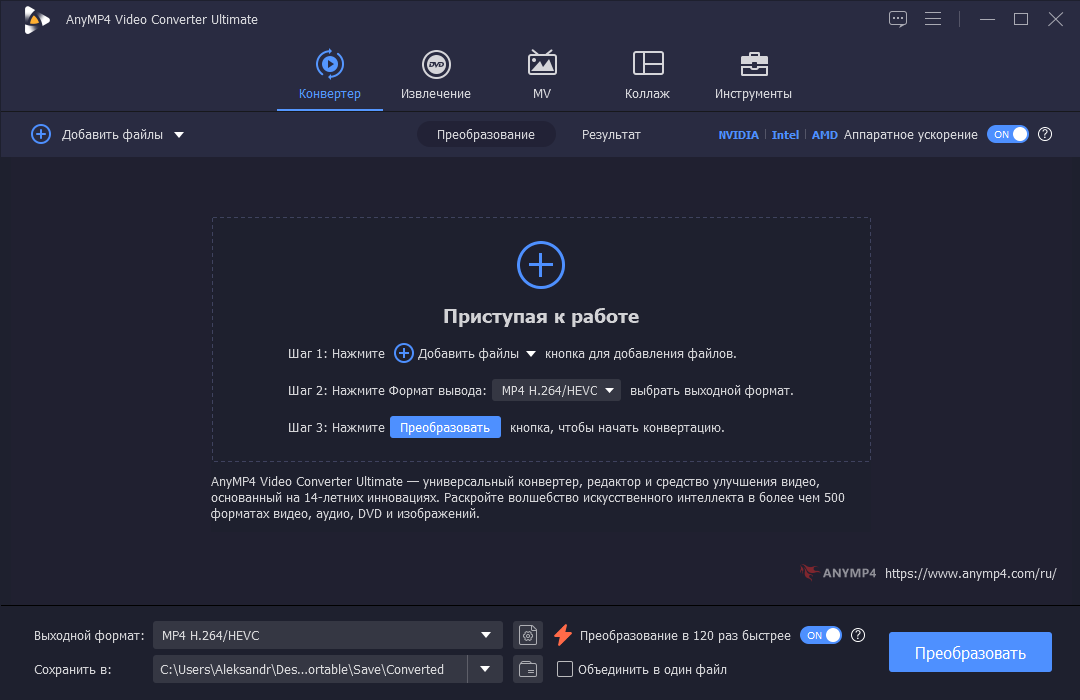Check Объединить в один файл

565,669
